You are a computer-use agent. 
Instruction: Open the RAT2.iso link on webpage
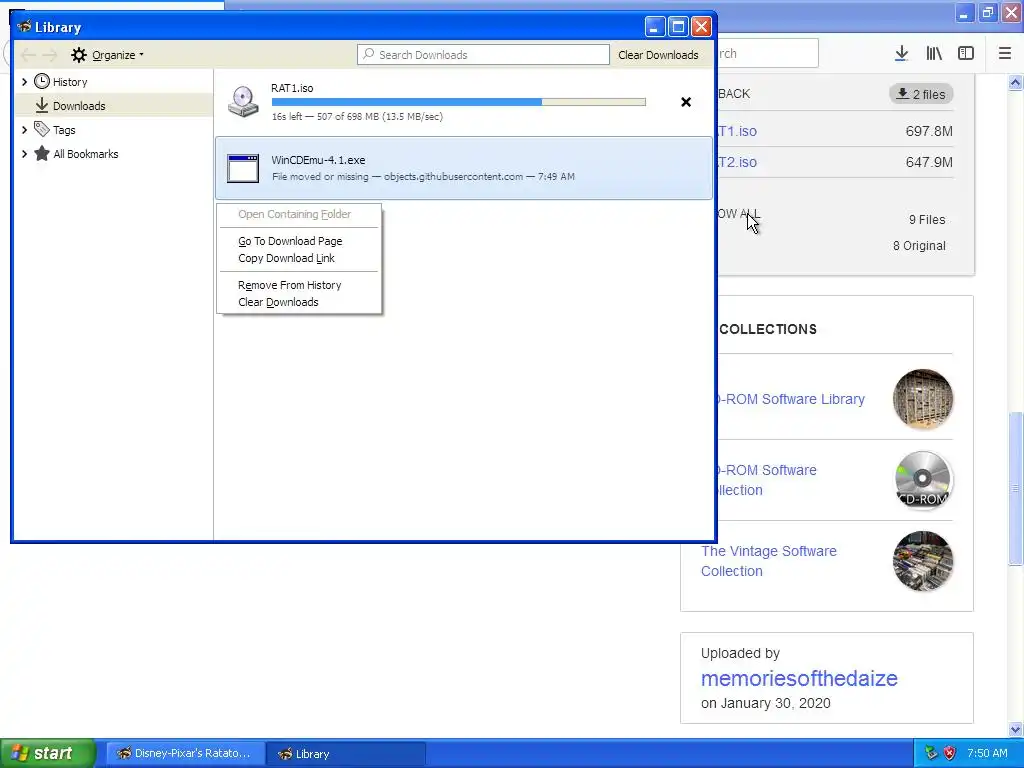(737, 162)
